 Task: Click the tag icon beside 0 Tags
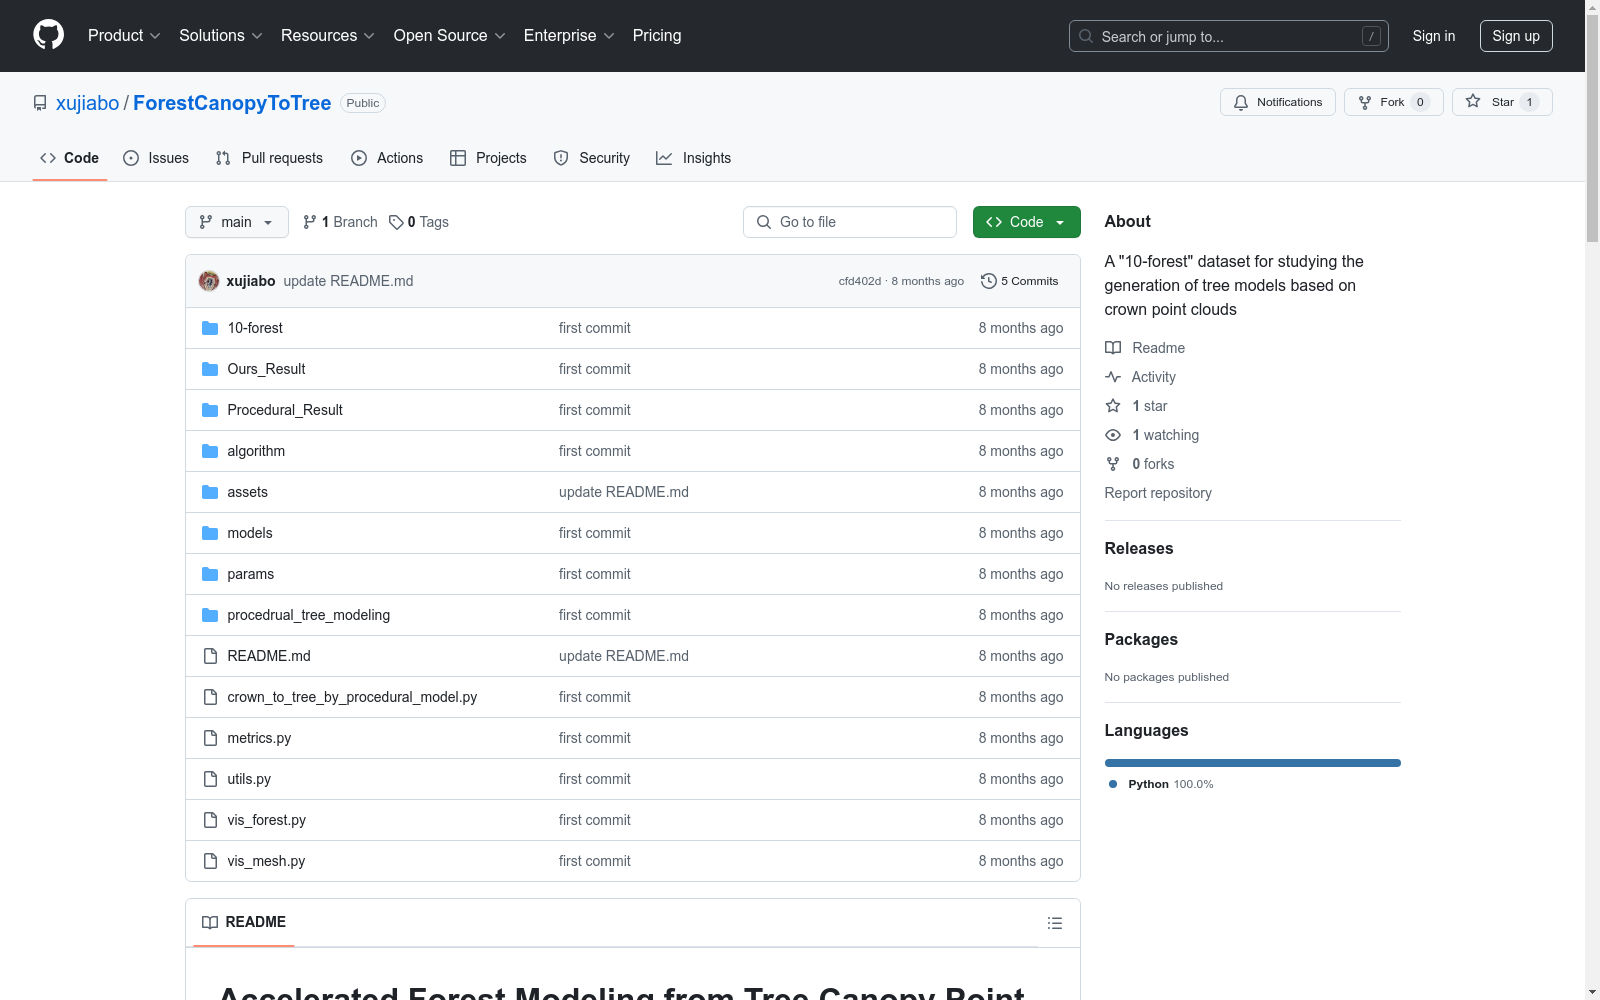click(396, 222)
